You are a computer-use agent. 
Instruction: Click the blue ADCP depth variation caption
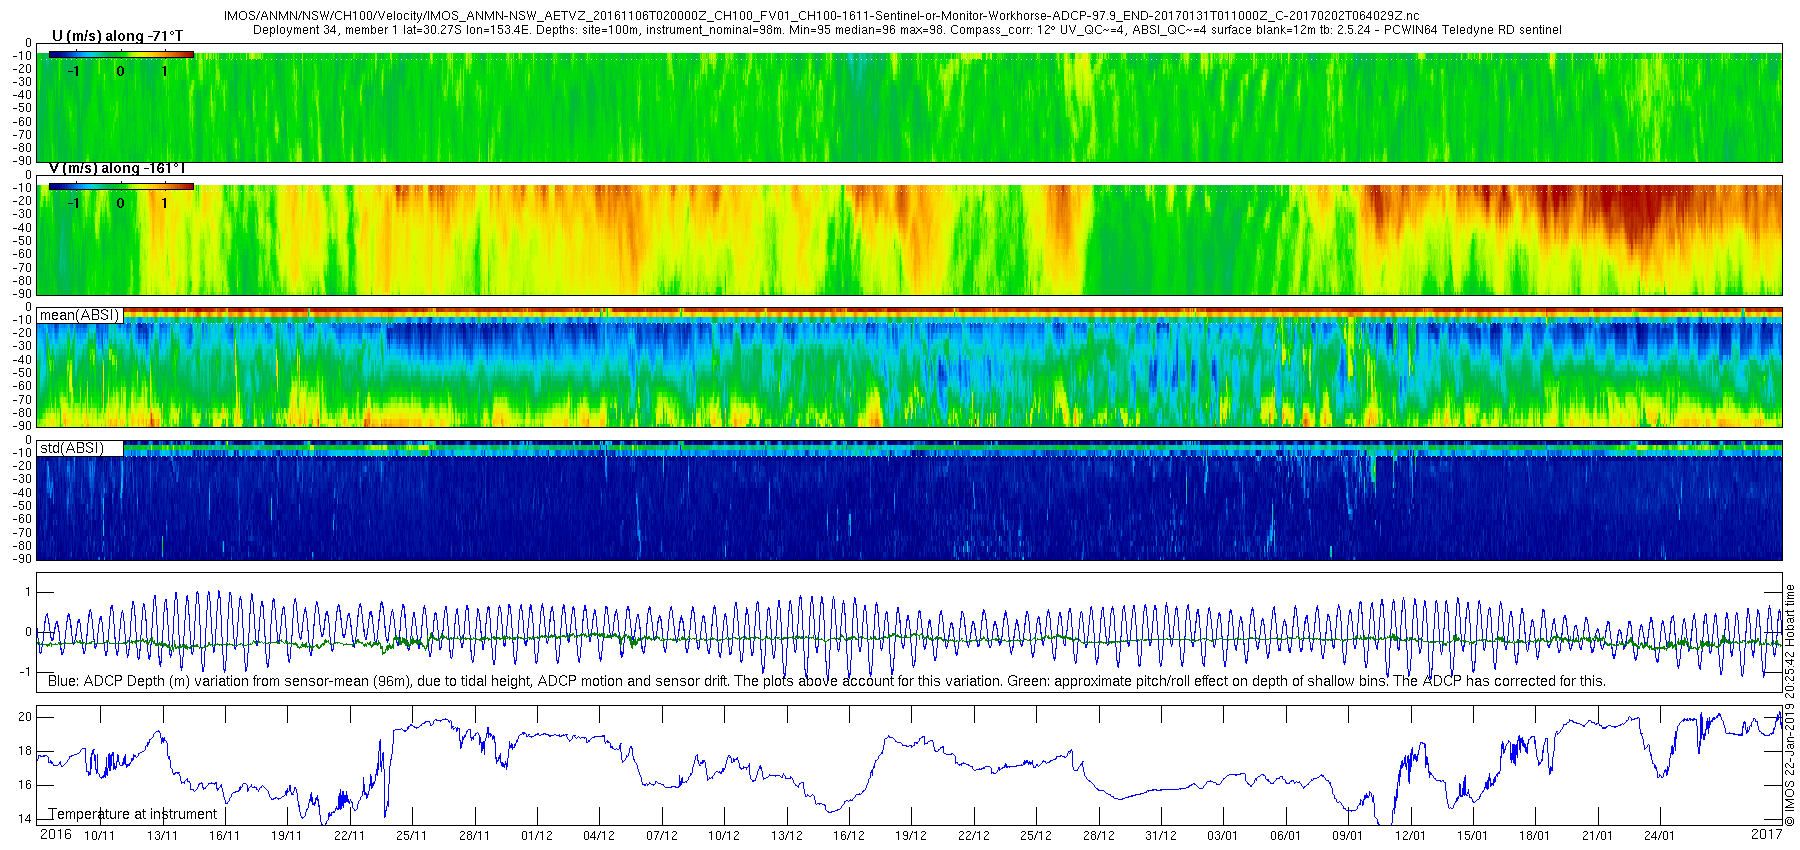pos(826,681)
